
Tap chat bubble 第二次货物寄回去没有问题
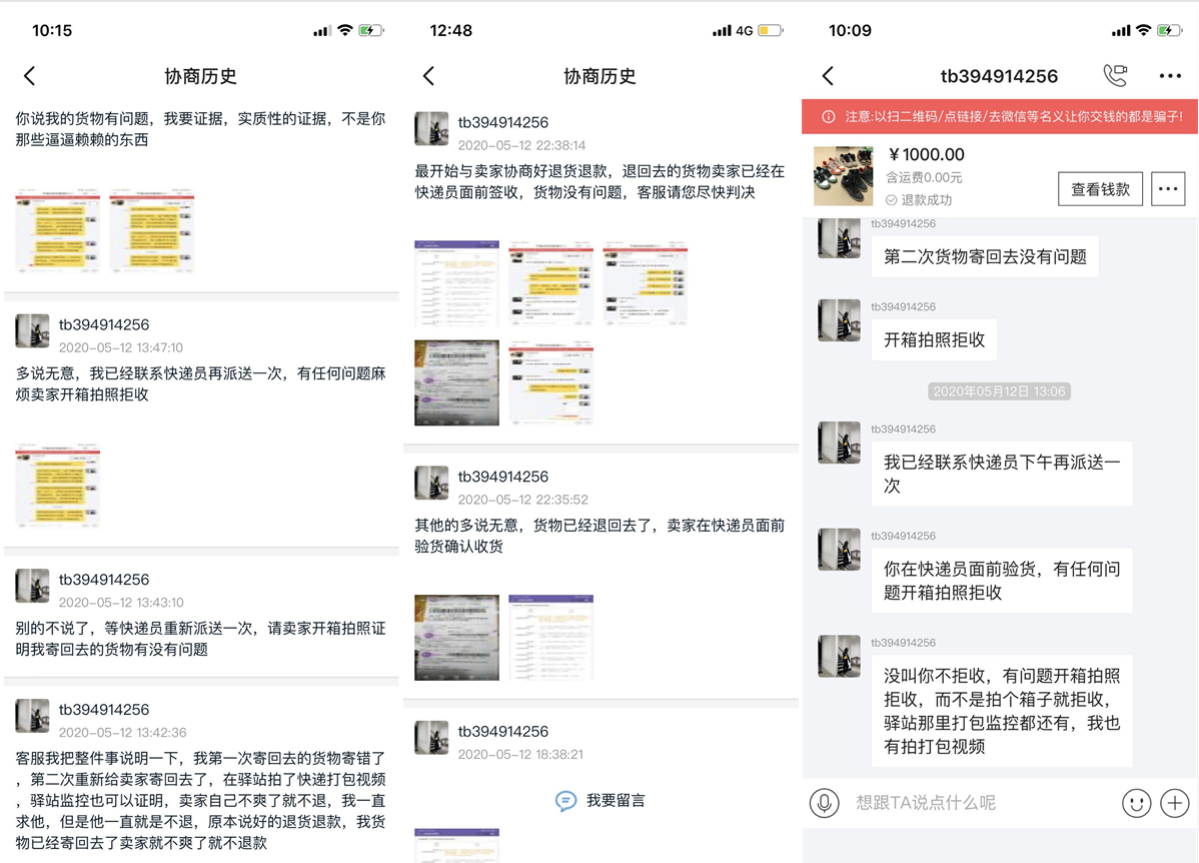tap(985, 257)
